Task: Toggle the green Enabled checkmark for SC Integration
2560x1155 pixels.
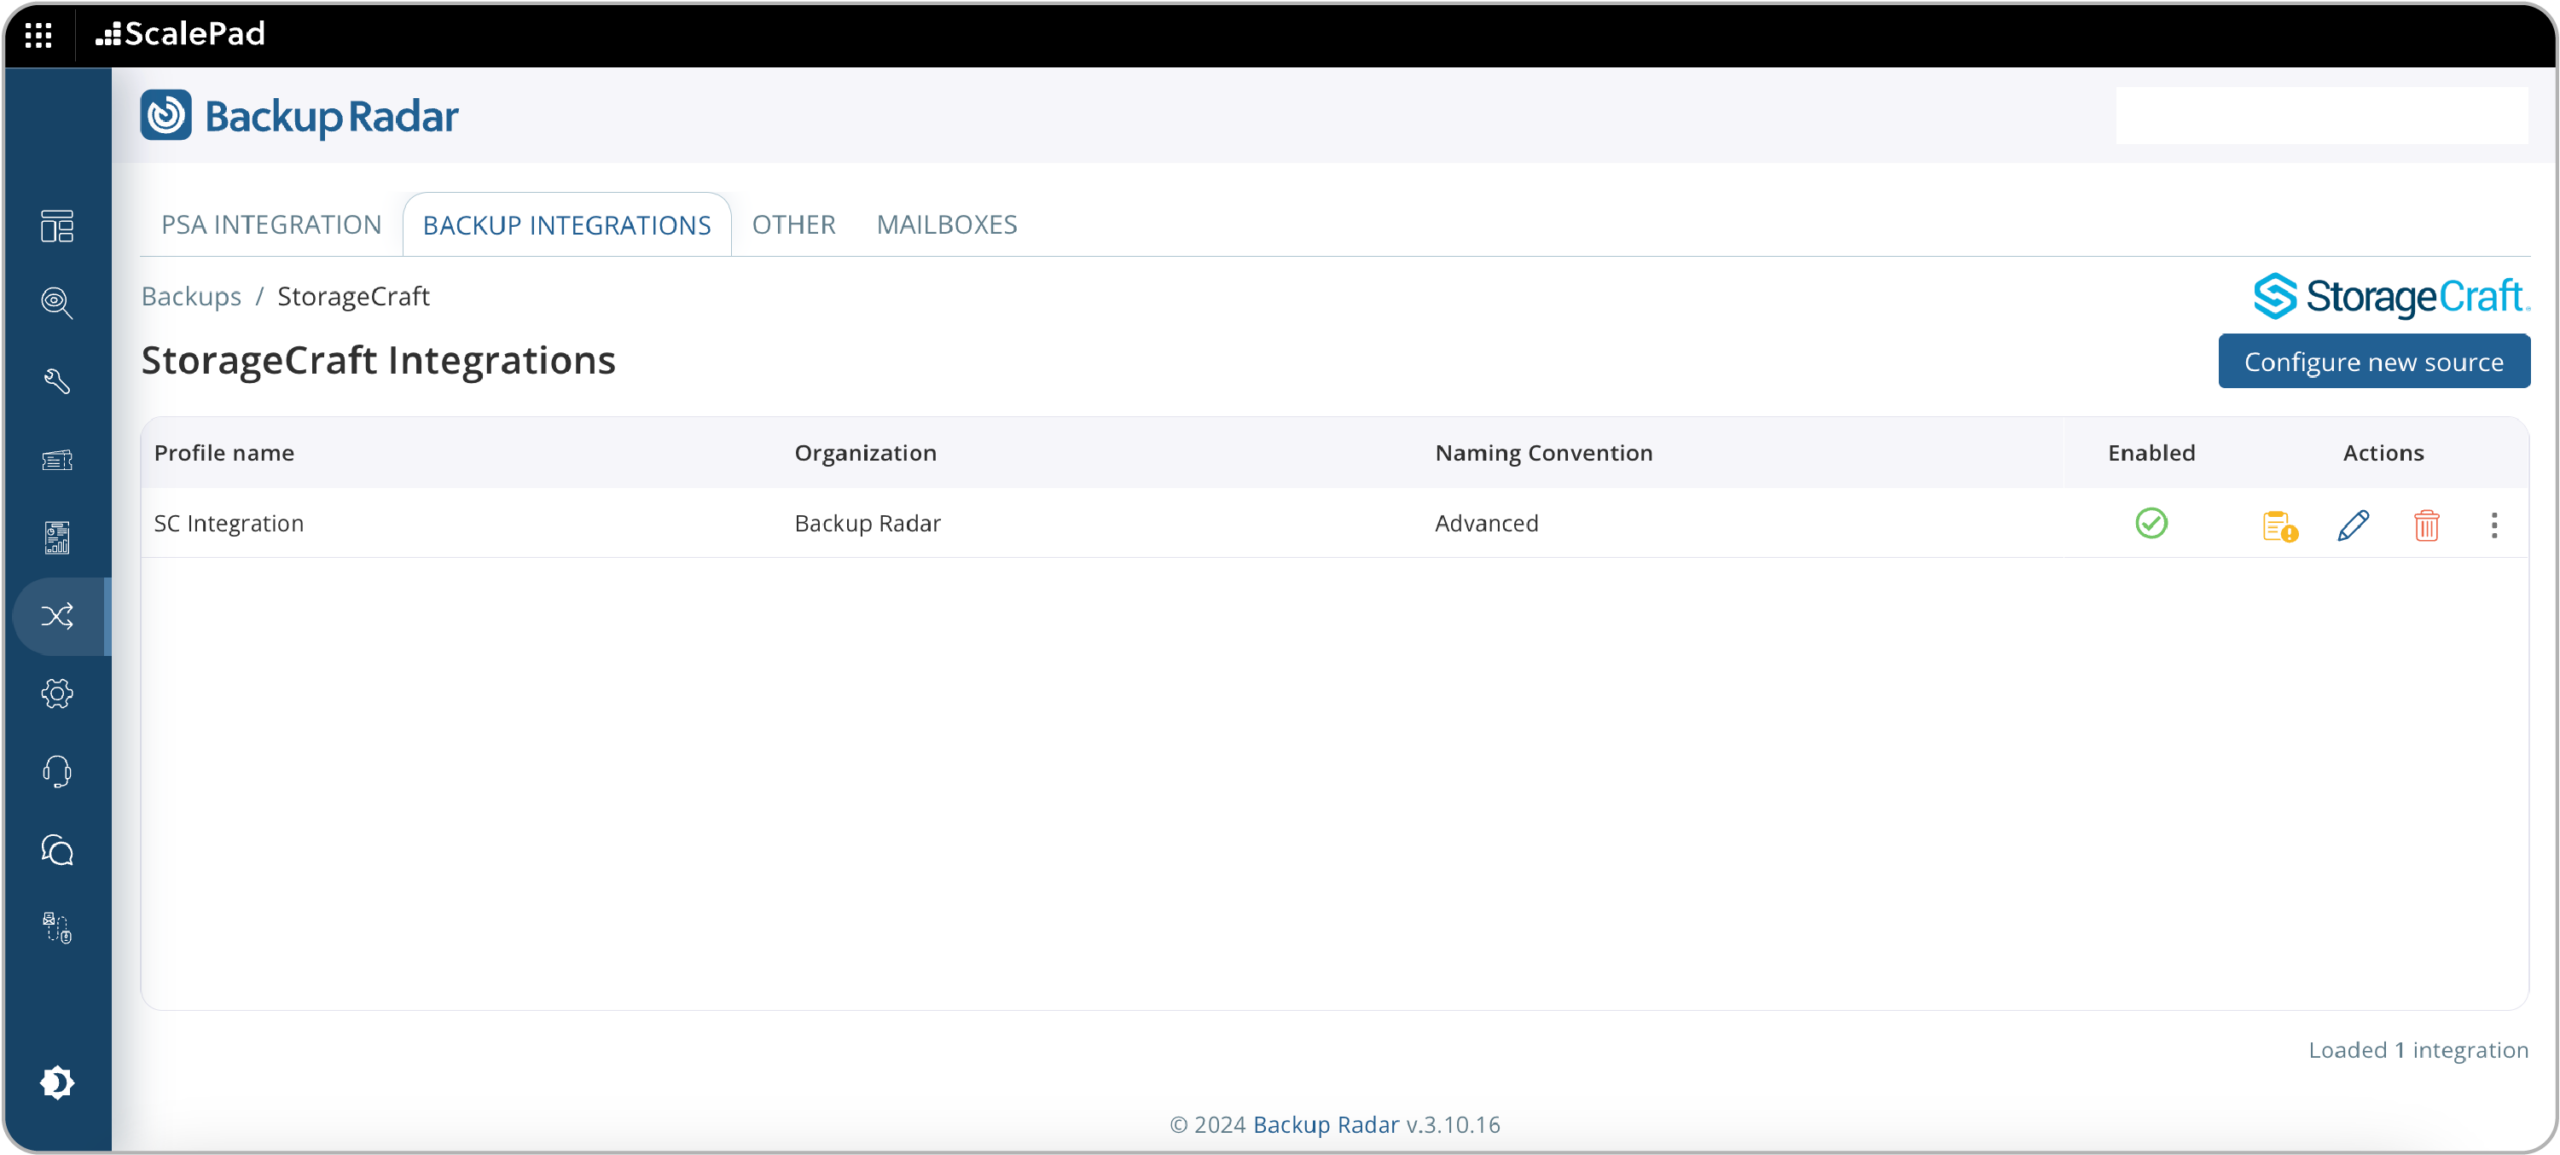Action: [x=2151, y=523]
